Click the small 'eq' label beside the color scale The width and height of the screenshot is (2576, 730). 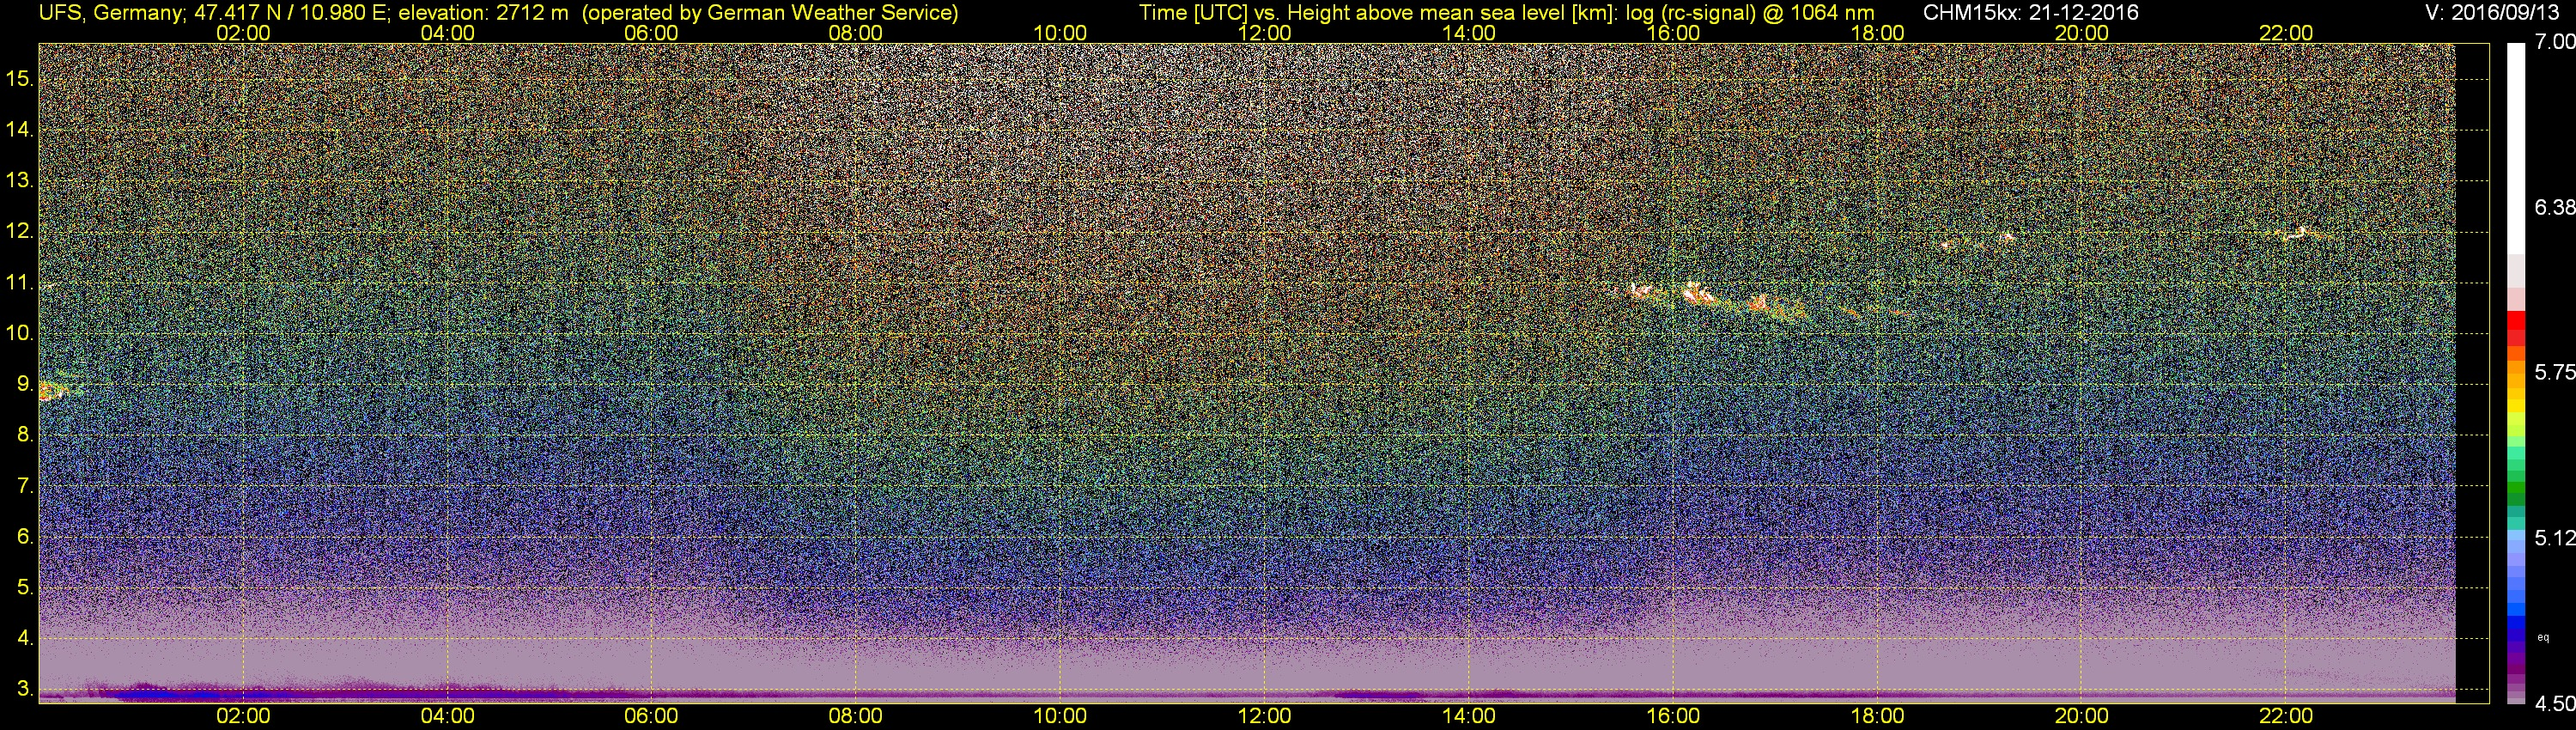click(x=2542, y=637)
